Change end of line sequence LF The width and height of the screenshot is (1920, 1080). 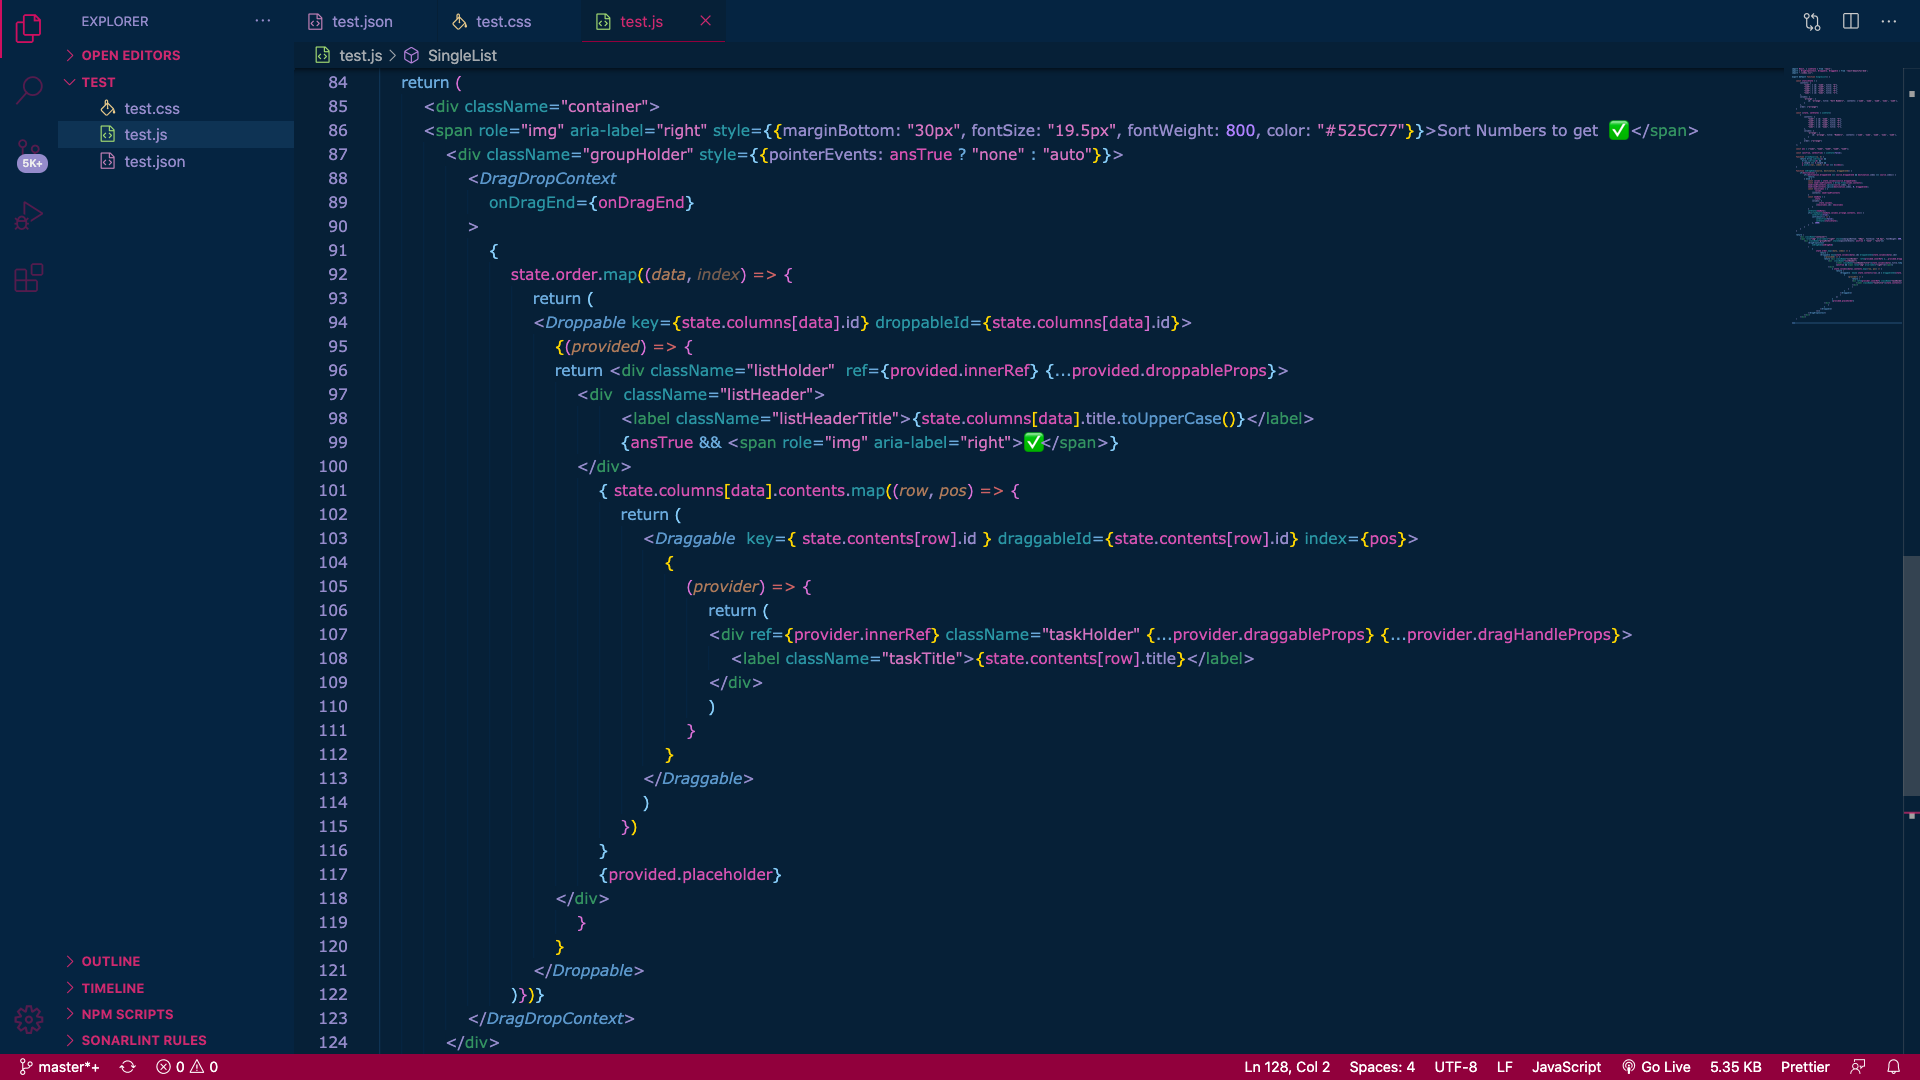pyautogui.click(x=1505, y=1067)
